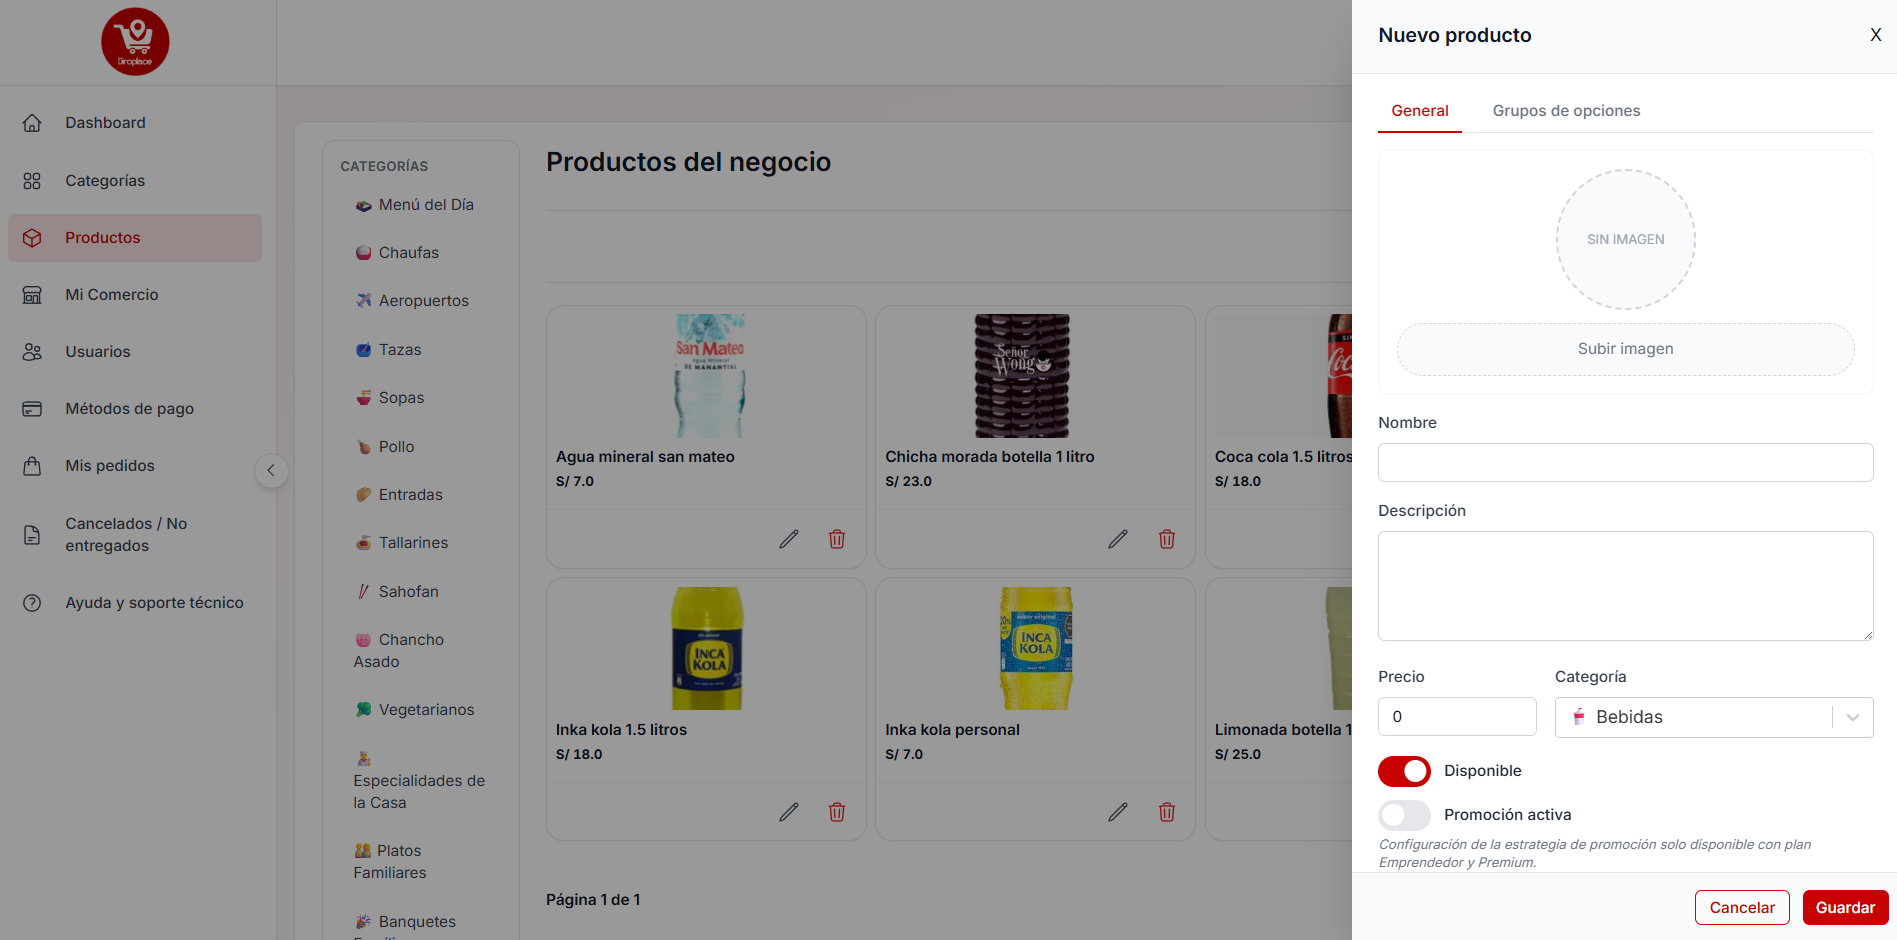The image size is (1897, 940).
Task: Click the Página 1 de 1 text
Action: coord(593,900)
